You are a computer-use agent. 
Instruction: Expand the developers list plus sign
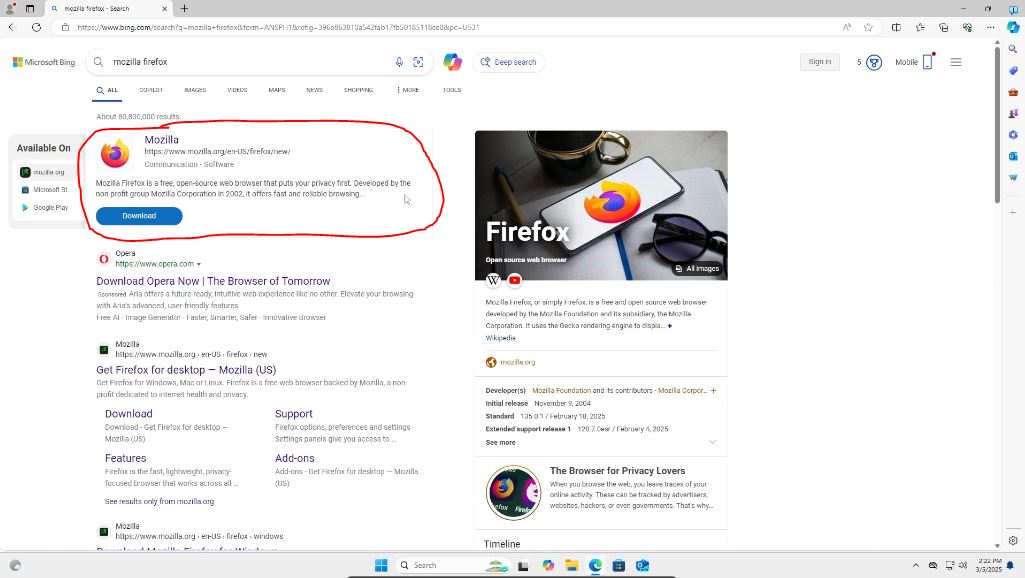(x=713, y=390)
